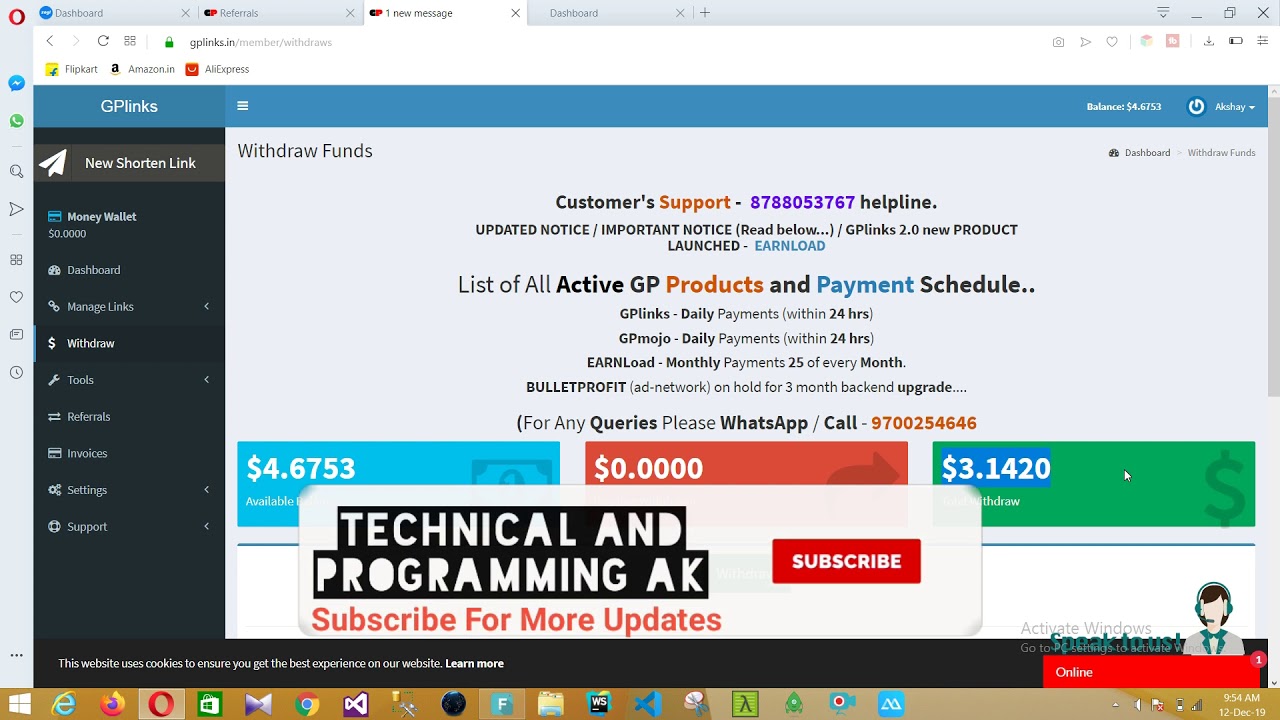Open Online chat widget
Viewport: 1280px width, 720px height.
[1150, 672]
